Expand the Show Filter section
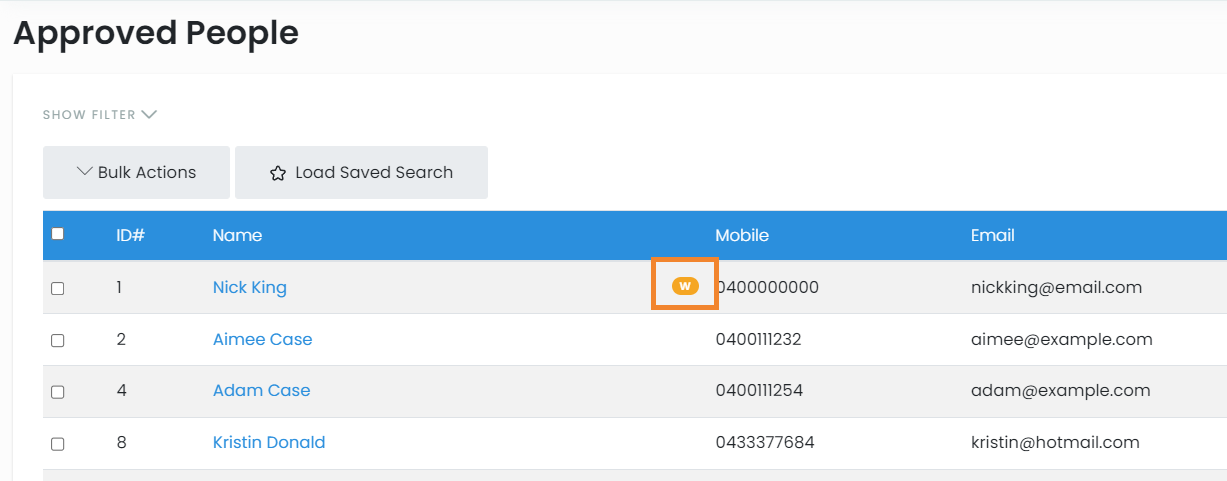 click(100, 115)
